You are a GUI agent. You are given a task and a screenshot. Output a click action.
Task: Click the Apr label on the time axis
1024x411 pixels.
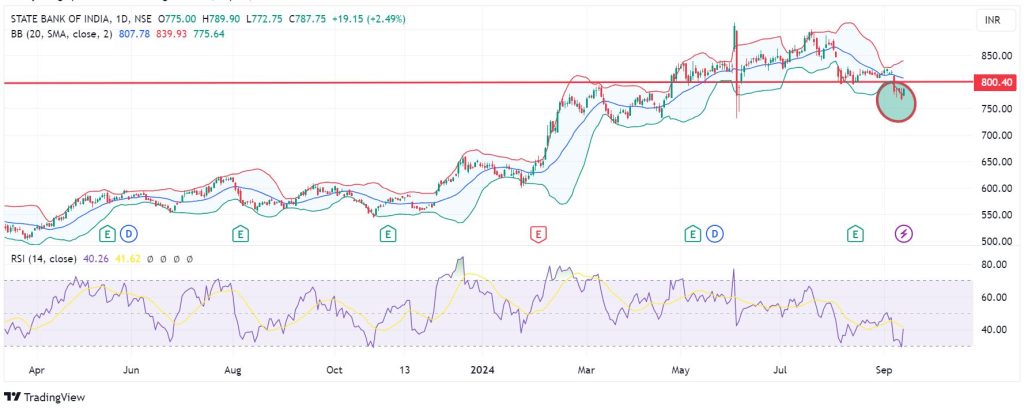[35, 370]
